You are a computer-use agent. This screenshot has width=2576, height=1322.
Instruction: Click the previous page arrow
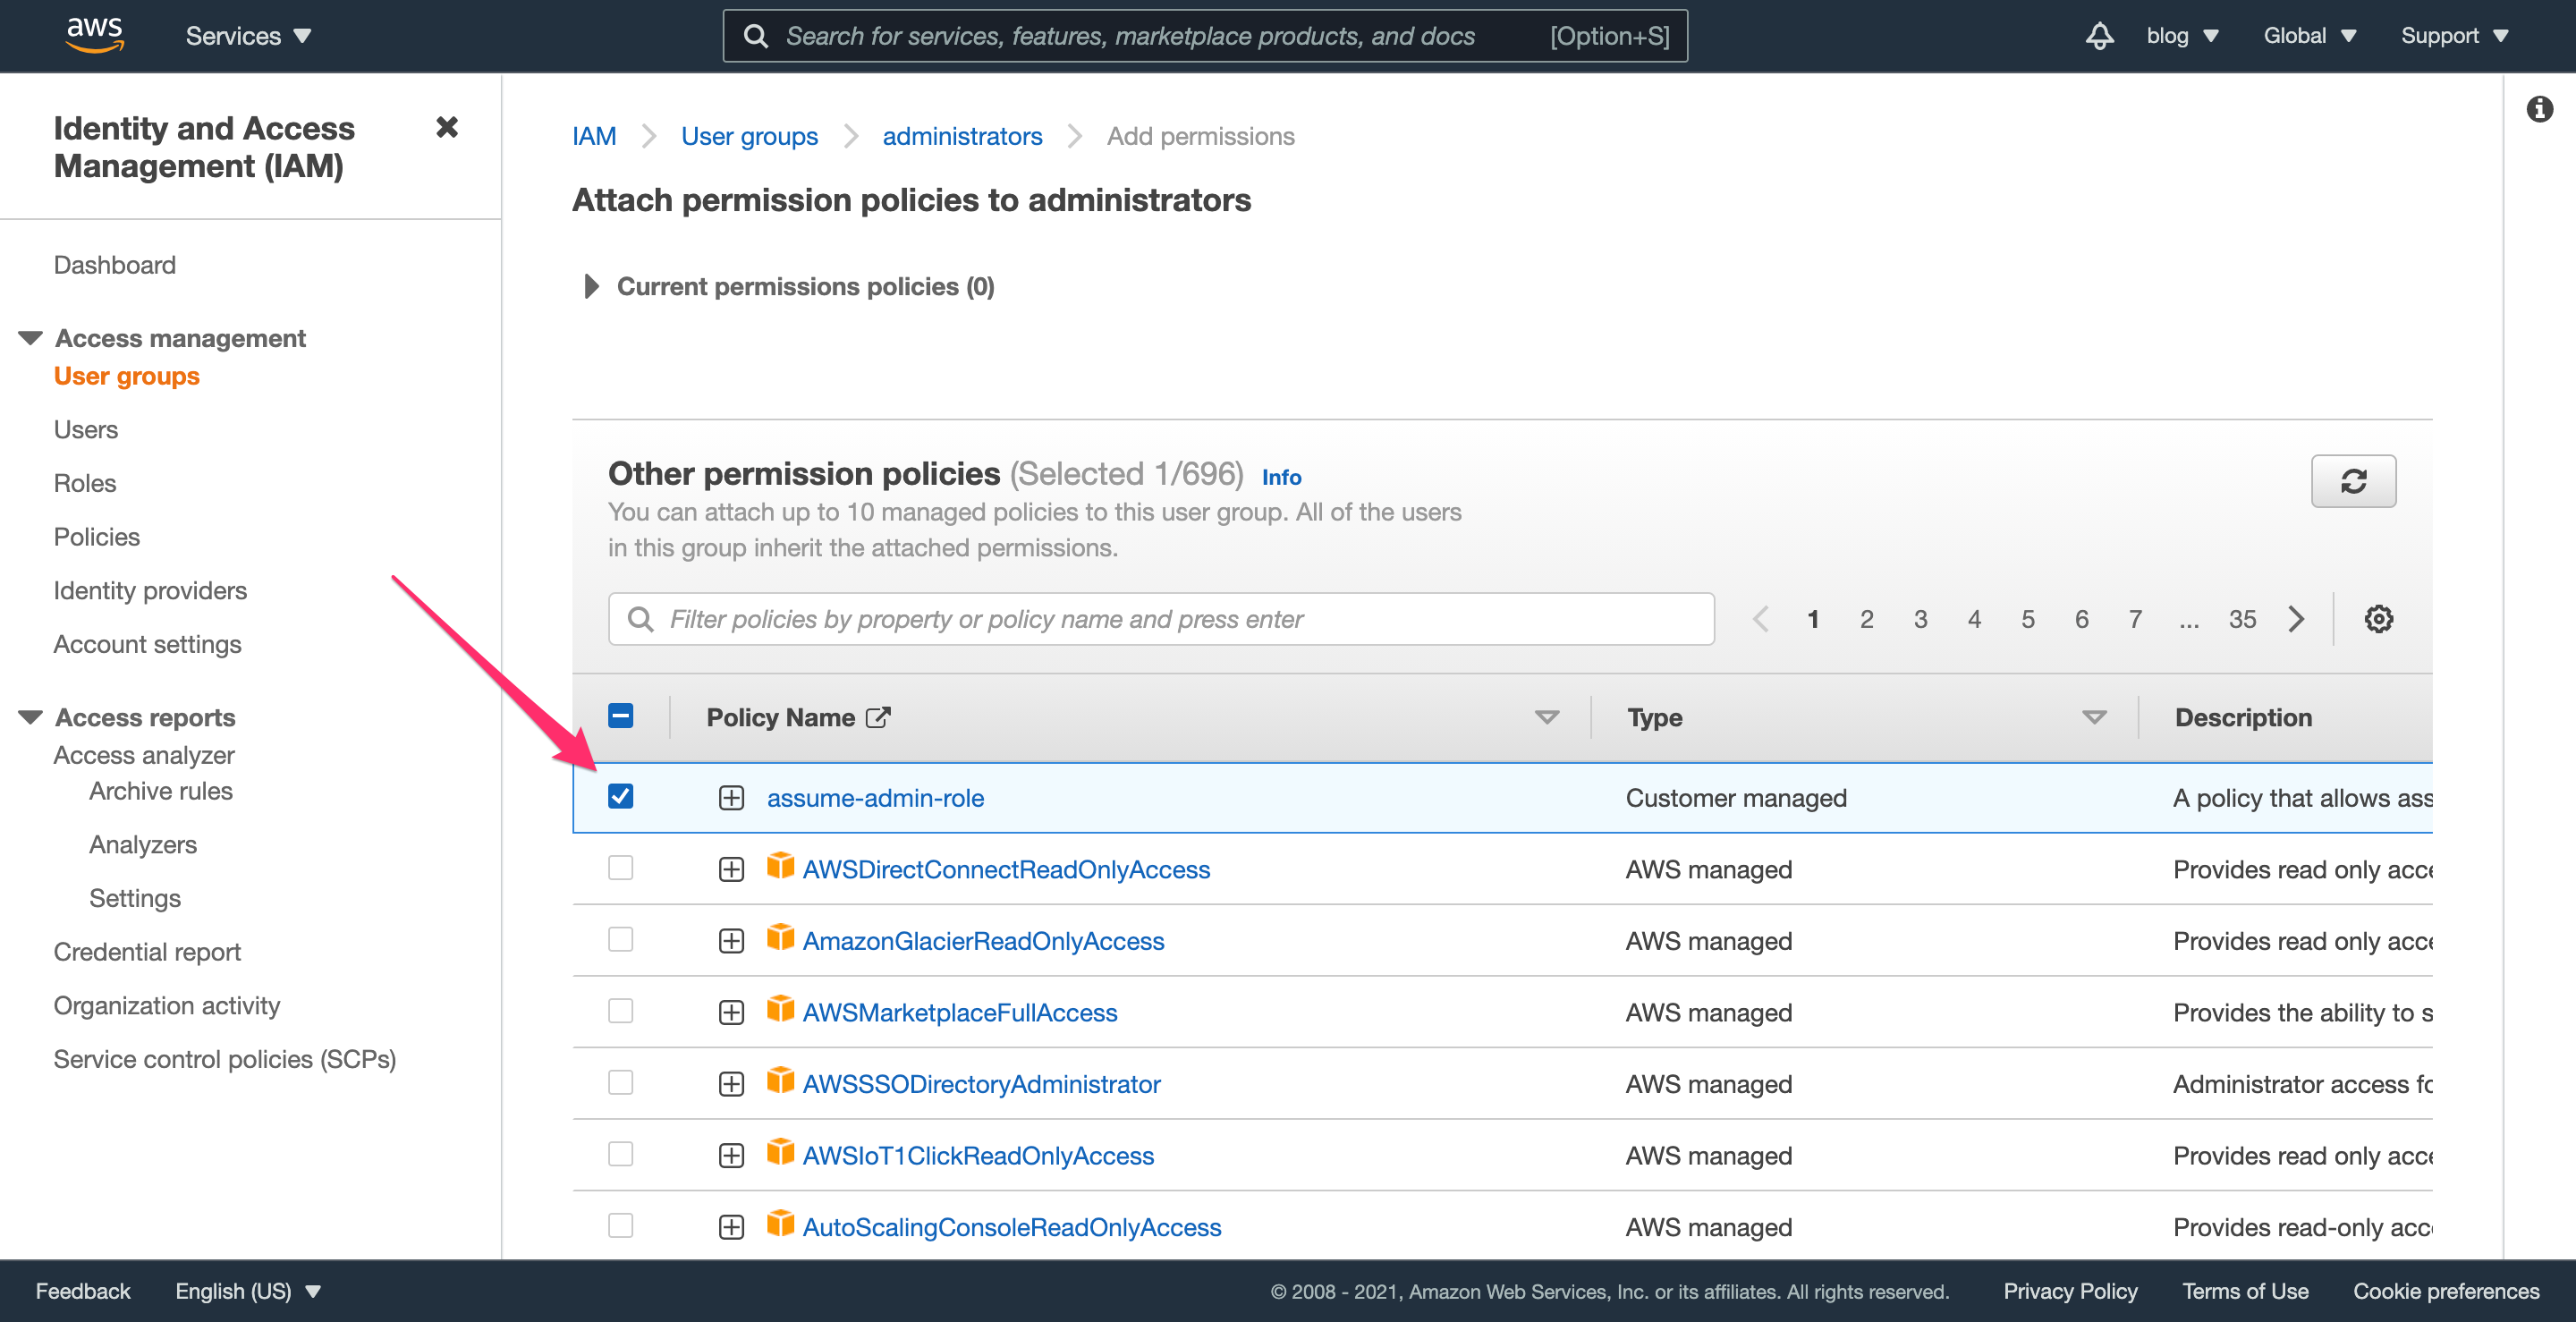tap(1761, 619)
